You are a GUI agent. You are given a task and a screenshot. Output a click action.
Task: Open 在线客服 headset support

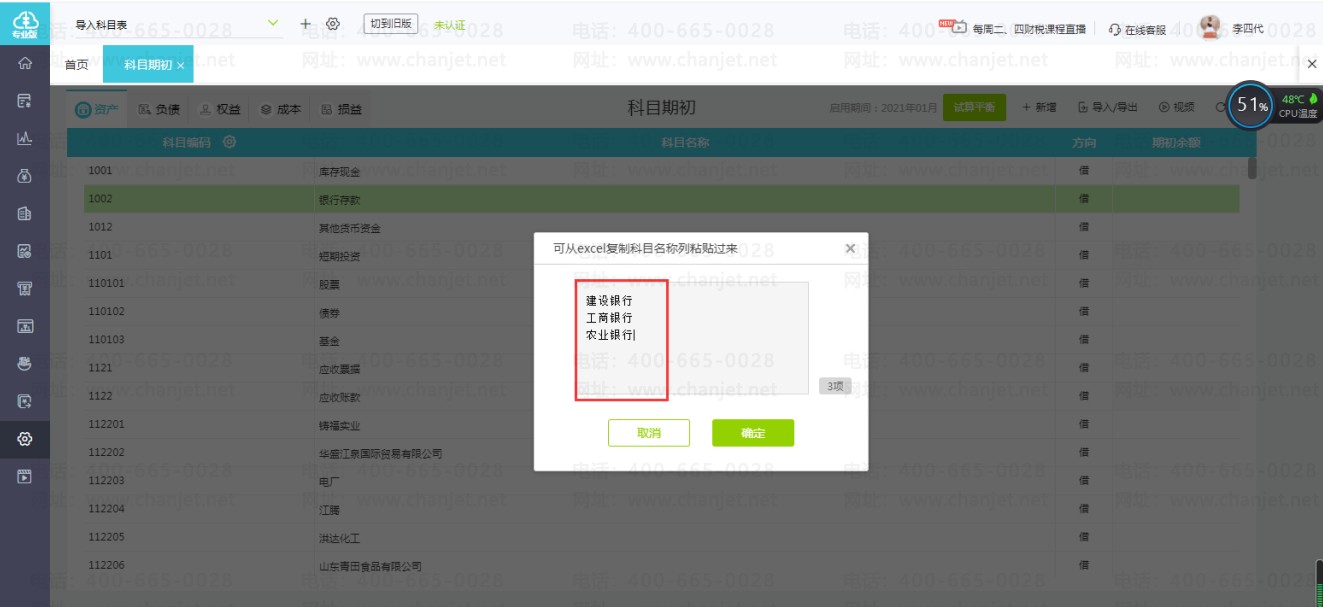pyautogui.click(x=1138, y=29)
